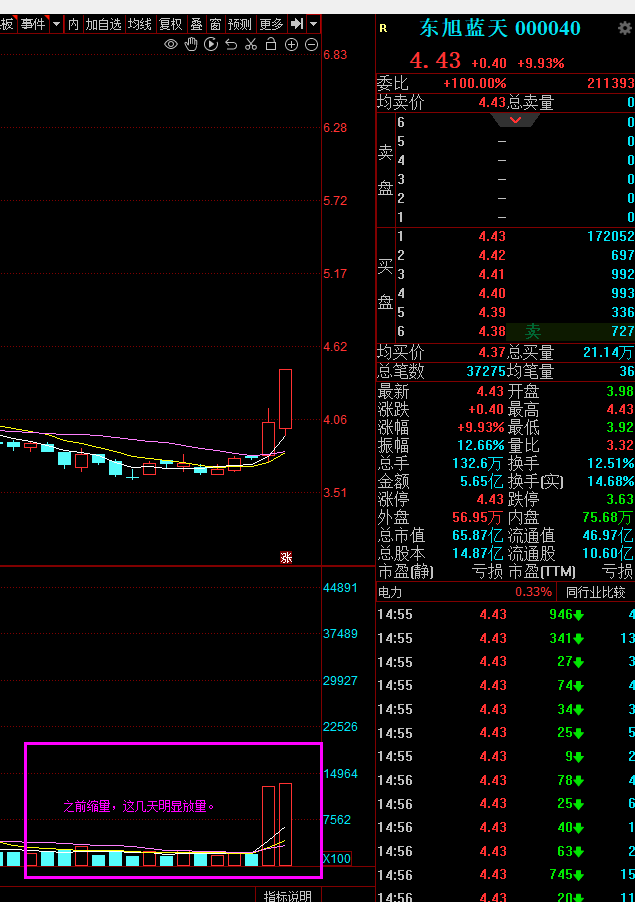Viewport: 635px width, 902px height.
Task: Click 加自选 to add to watchlist
Action: pyautogui.click(x=104, y=24)
